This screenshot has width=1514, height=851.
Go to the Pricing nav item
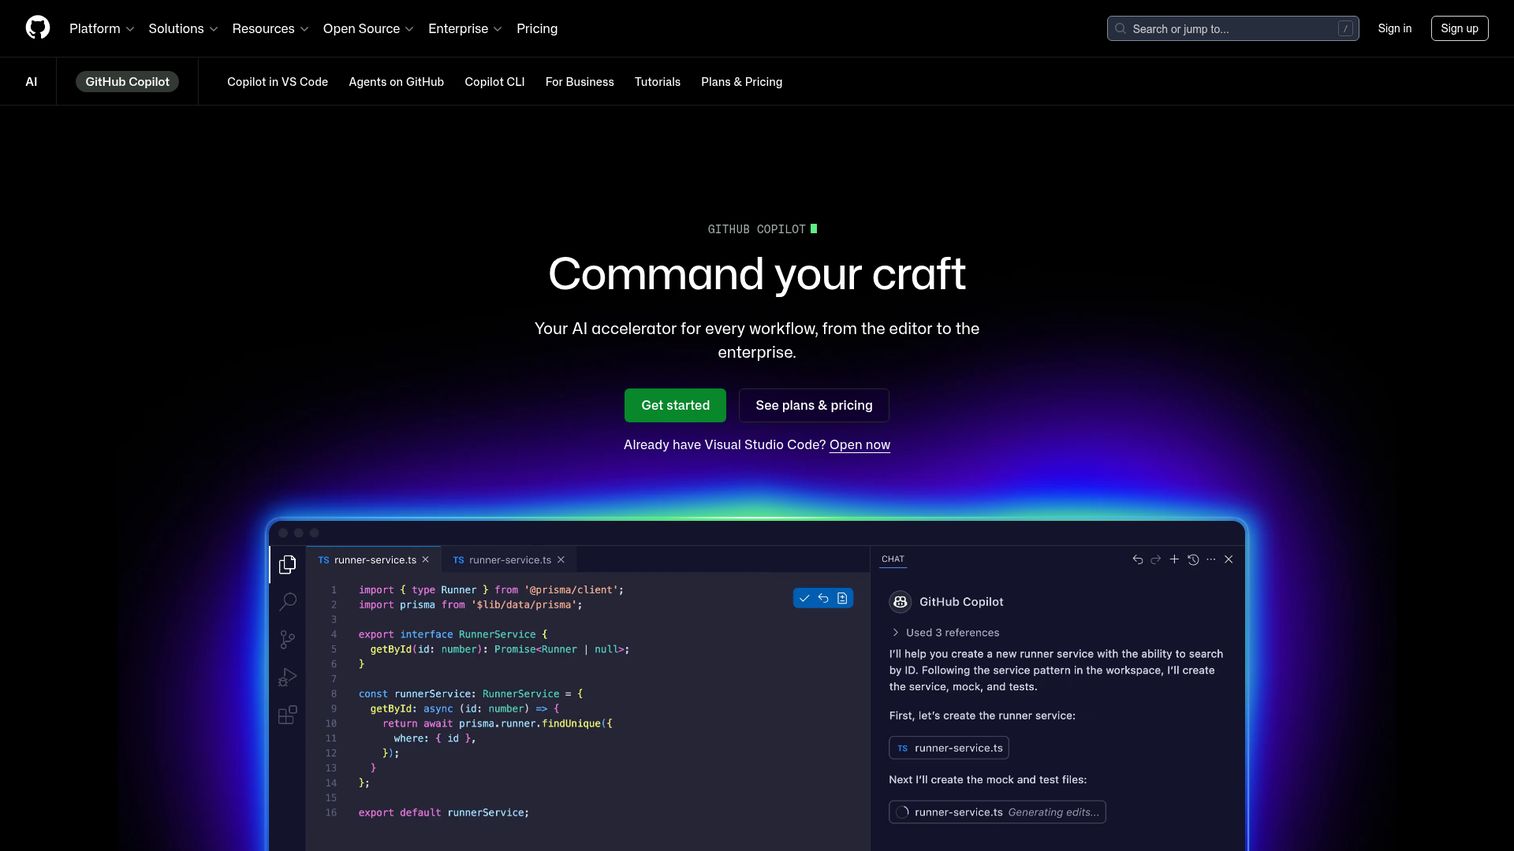coord(537,28)
